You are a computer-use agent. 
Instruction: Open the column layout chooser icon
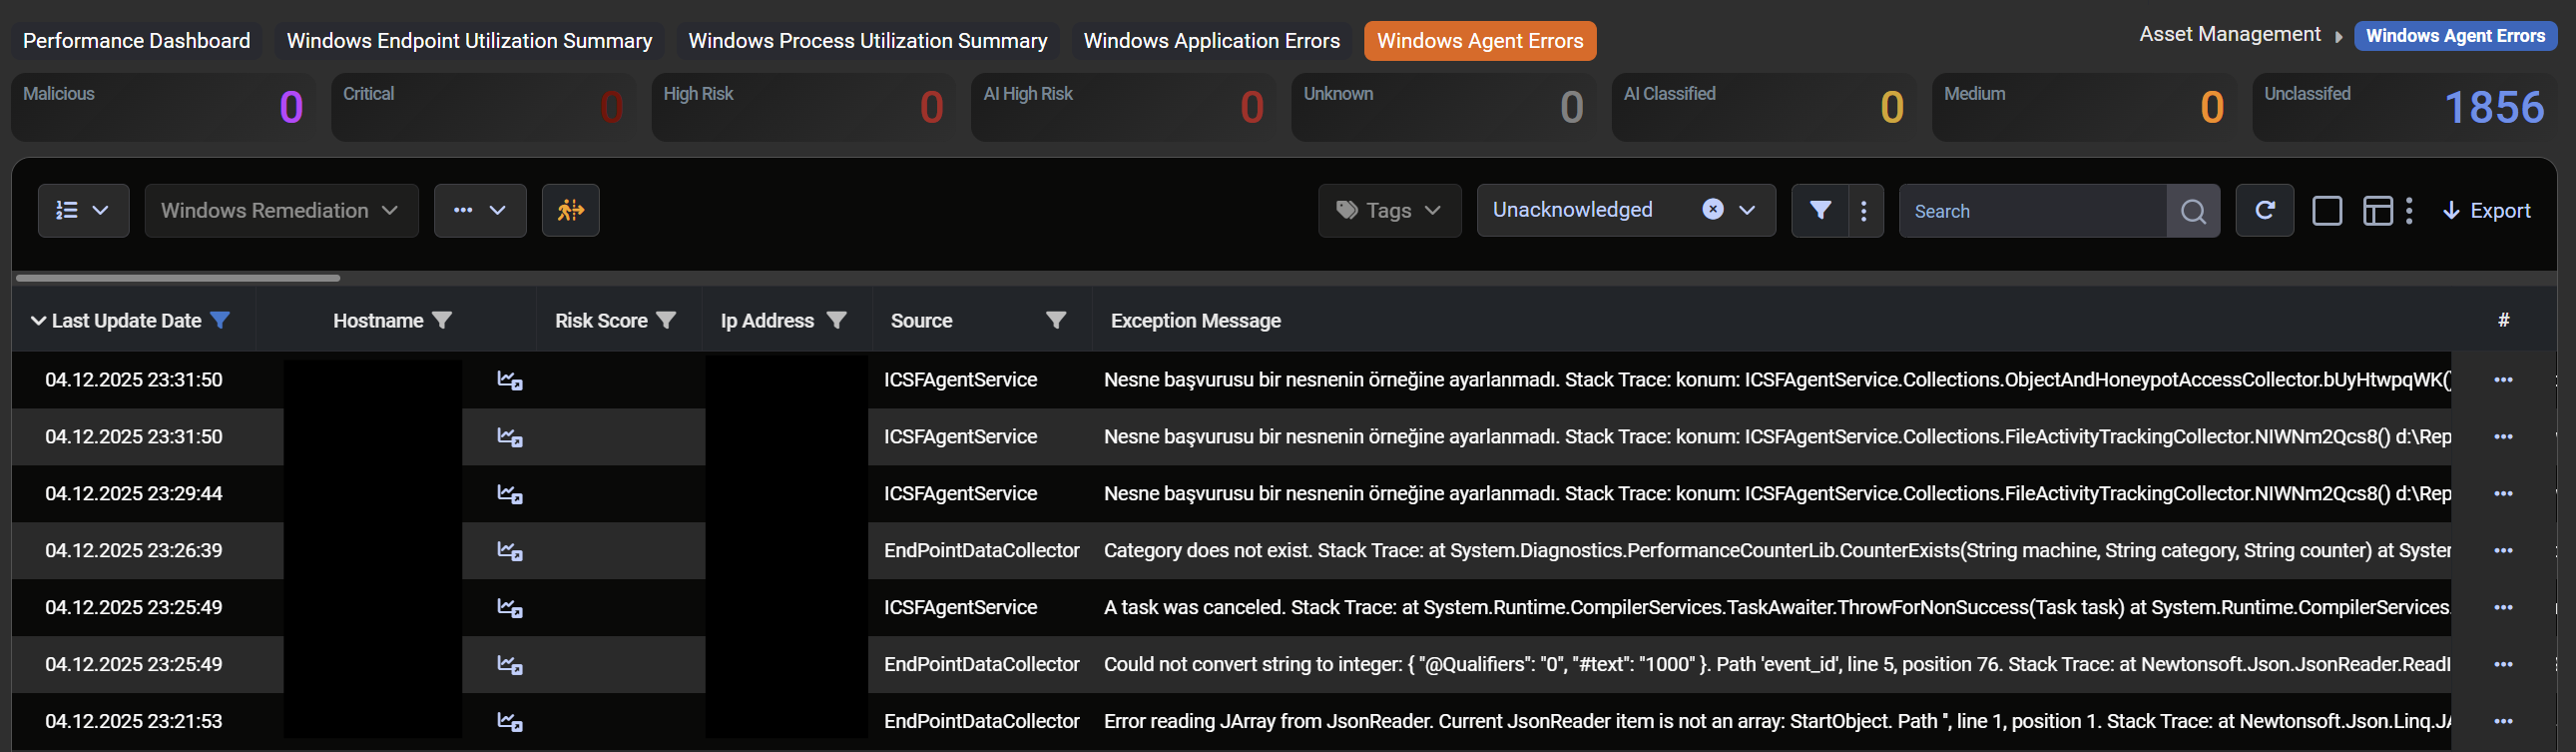(2377, 211)
